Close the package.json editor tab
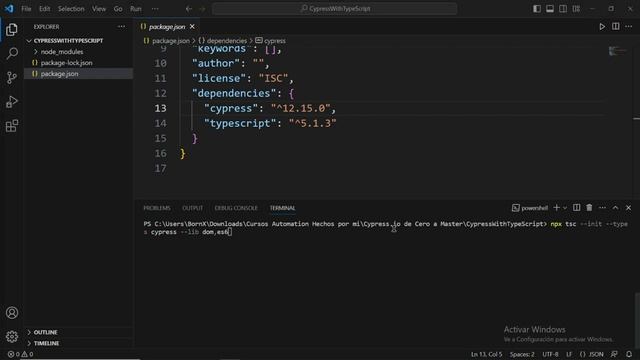640x360 pixels. [192, 27]
